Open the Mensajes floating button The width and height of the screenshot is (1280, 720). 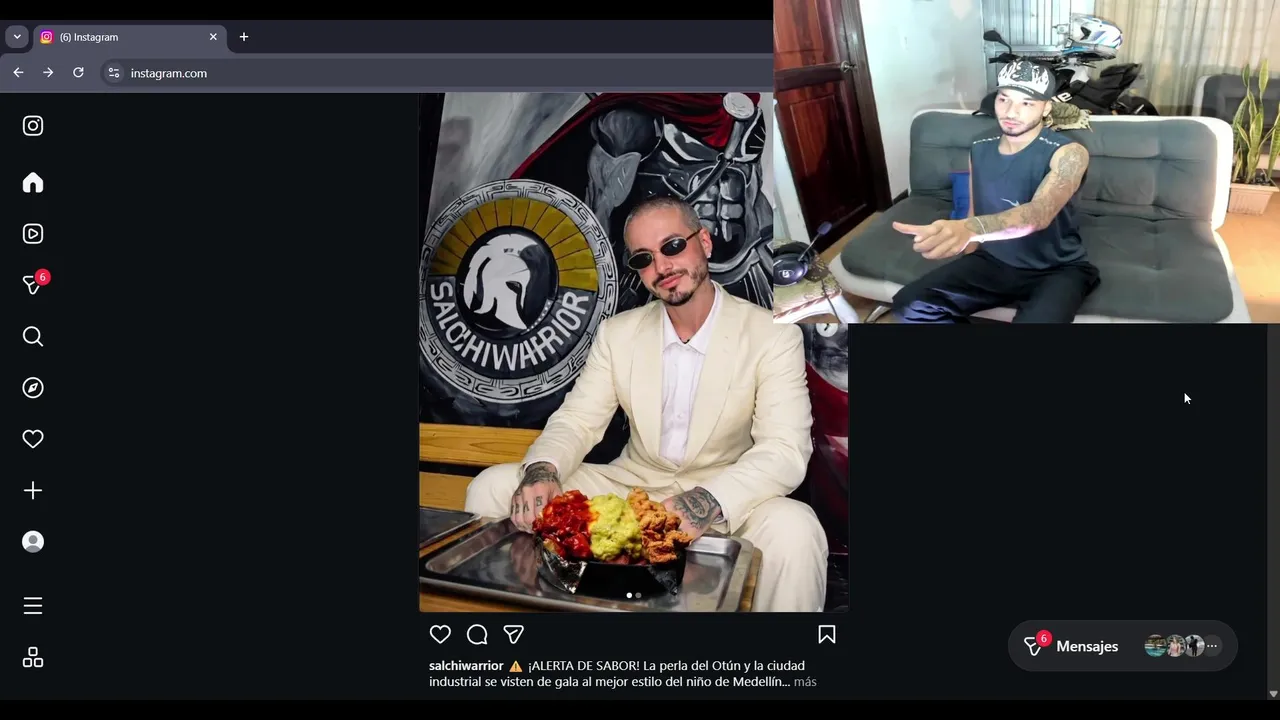click(1123, 646)
